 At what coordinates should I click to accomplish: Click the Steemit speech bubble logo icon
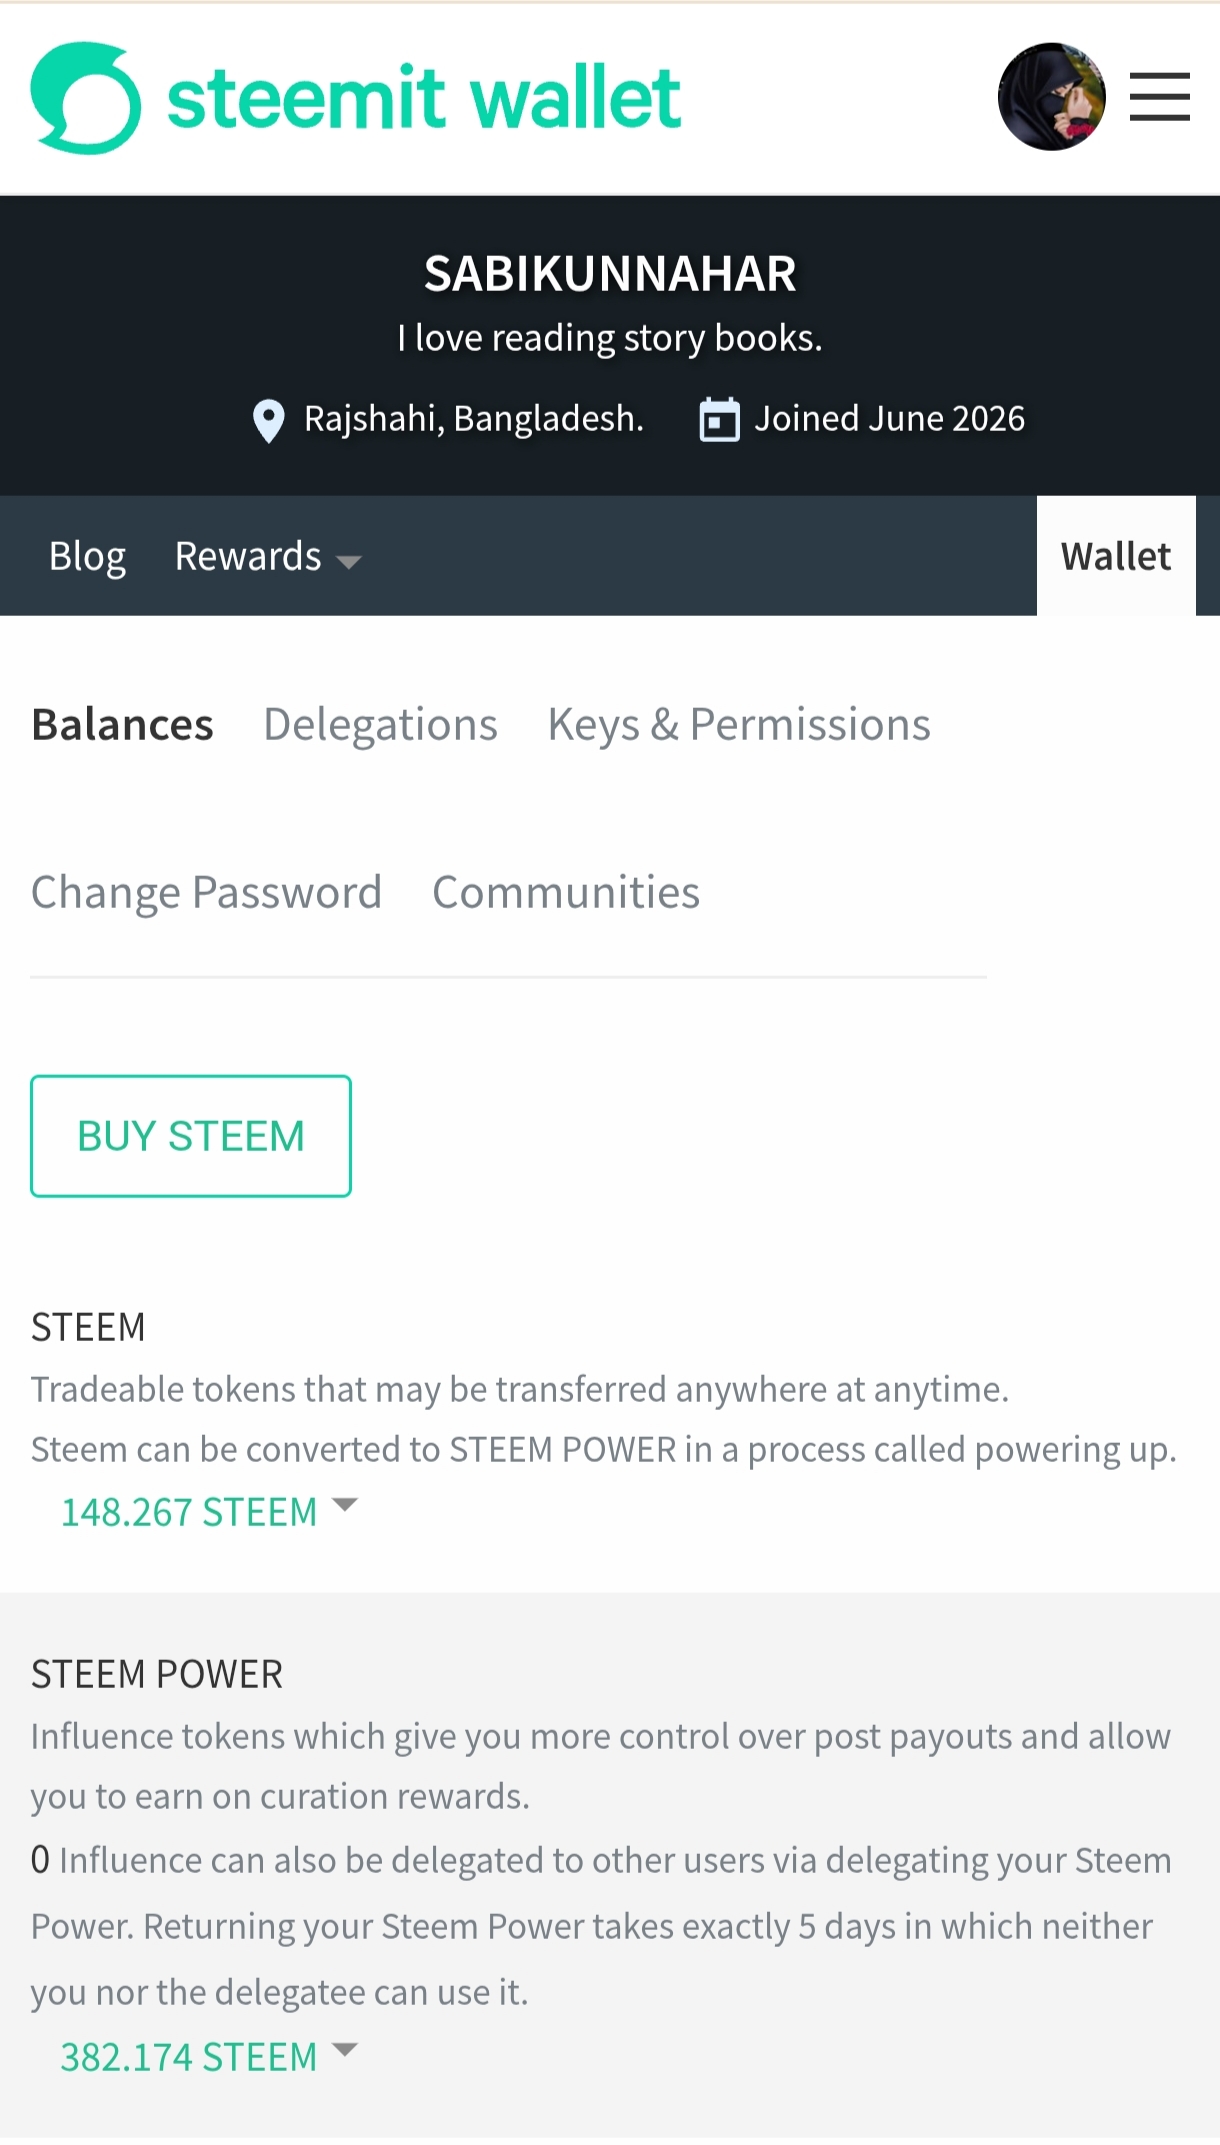pos(86,98)
